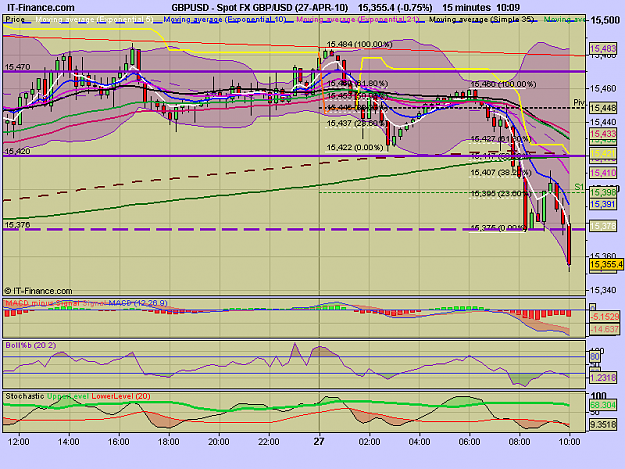Click the green 15,398 price tag
The width and height of the screenshot is (625, 469).
click(x=603, y=193)
